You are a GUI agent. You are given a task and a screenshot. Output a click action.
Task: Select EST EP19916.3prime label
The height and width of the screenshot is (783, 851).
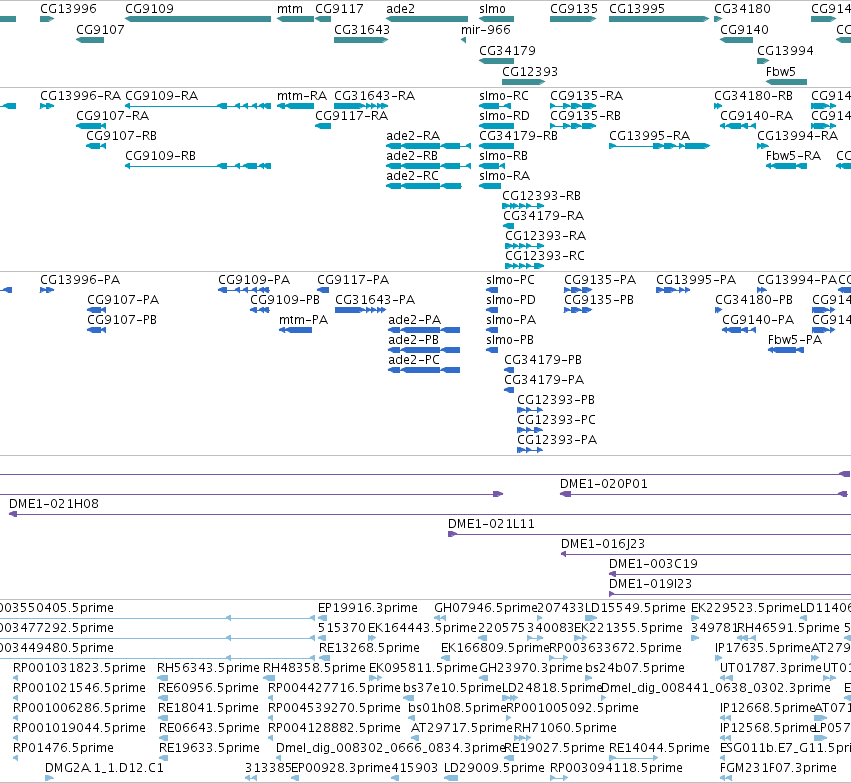click(368, 608)
